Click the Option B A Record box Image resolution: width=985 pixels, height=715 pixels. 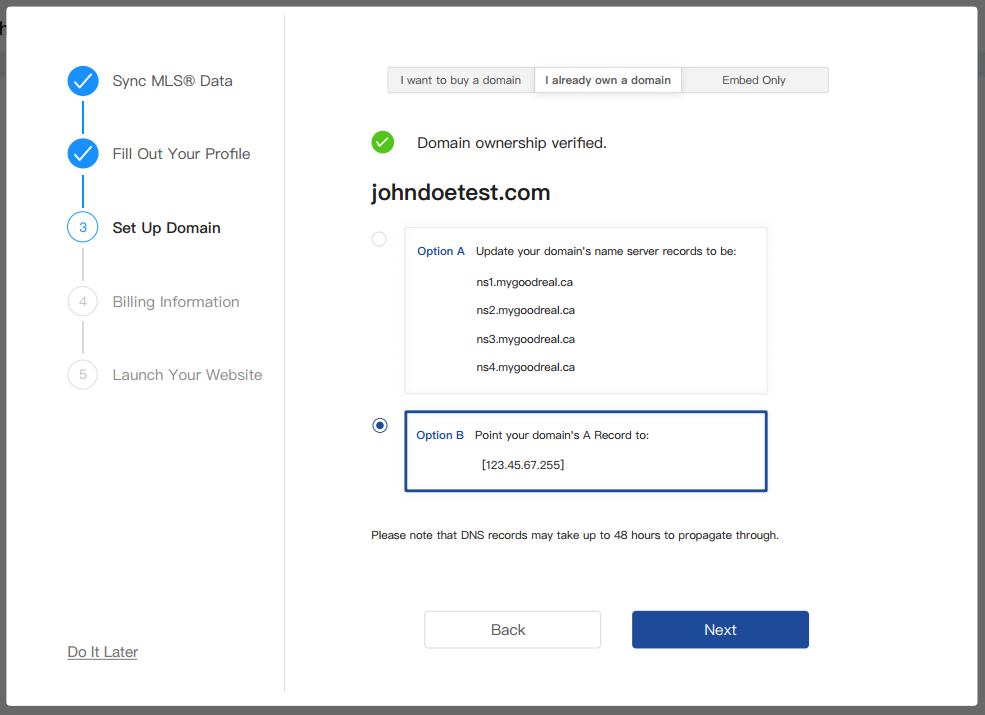585,451
